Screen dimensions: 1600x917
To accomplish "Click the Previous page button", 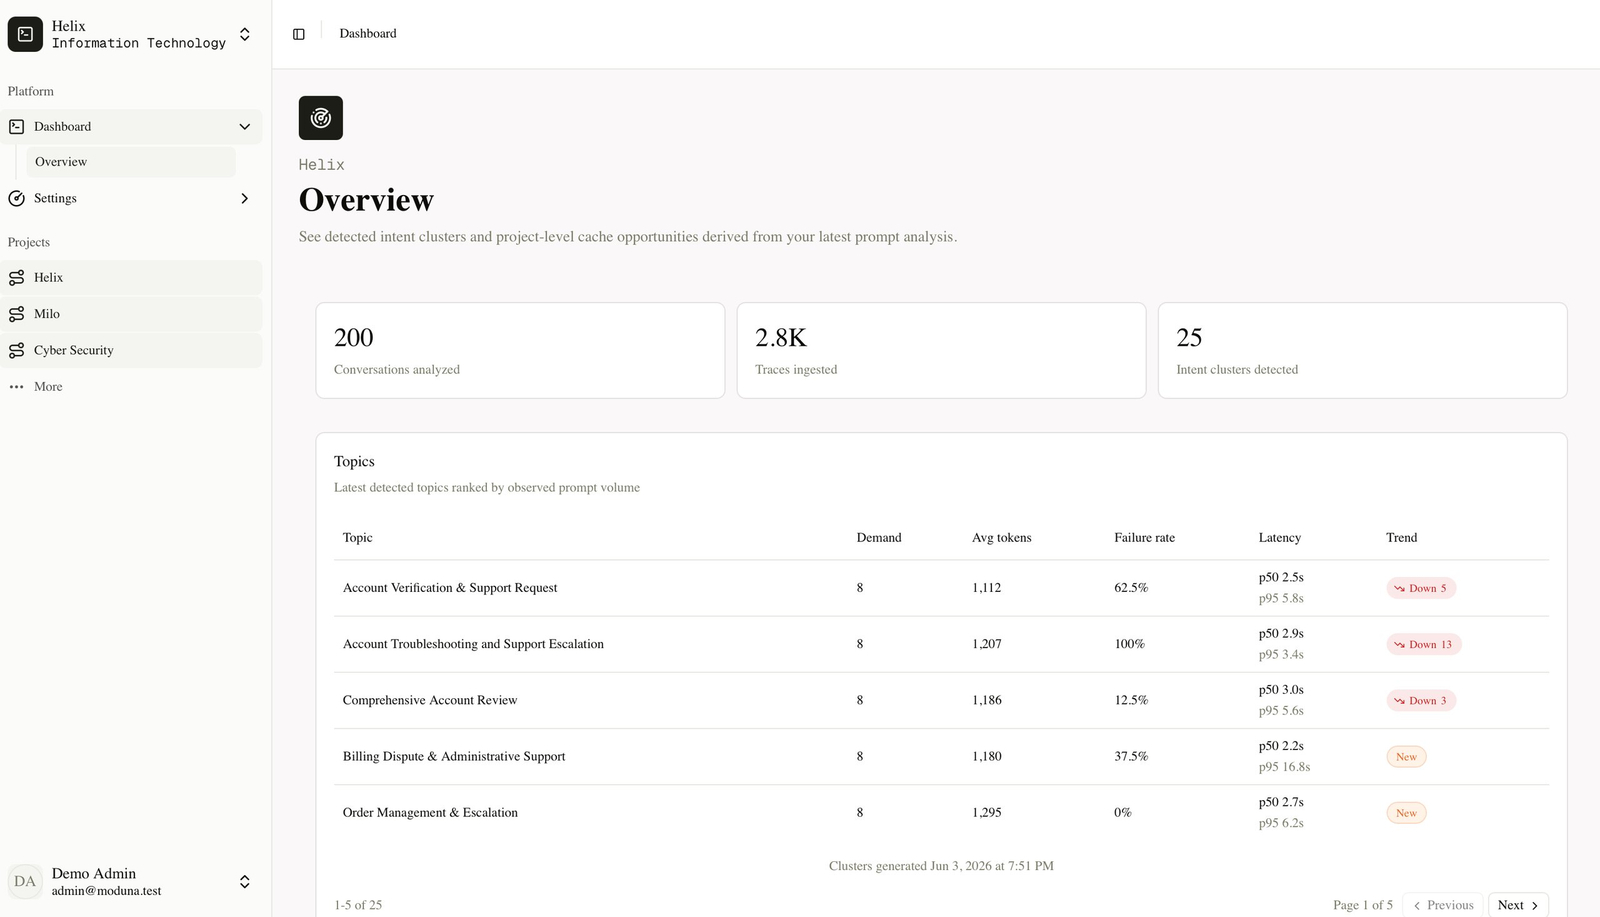I will pyautogui.click(x=1443, y=905).
